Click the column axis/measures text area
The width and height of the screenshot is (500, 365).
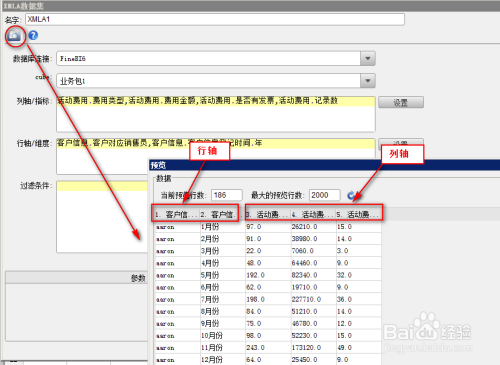click(x=216, y=114)
